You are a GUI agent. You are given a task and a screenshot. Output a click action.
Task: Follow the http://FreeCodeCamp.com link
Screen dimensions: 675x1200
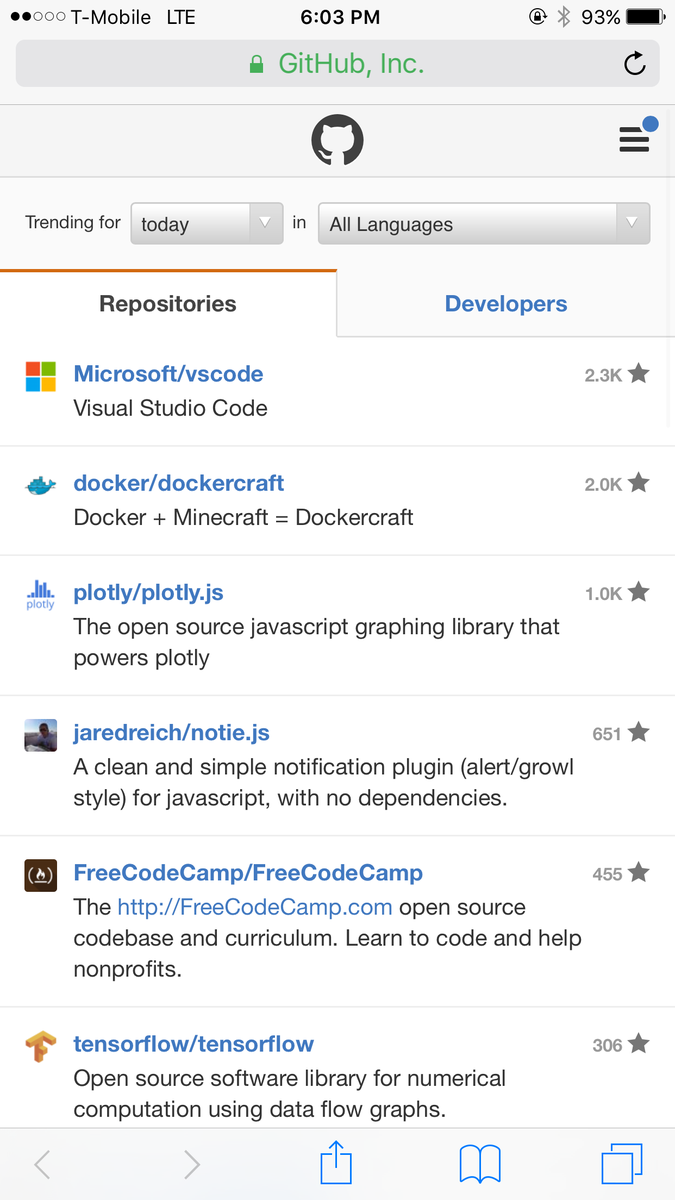tap(255, 907)
